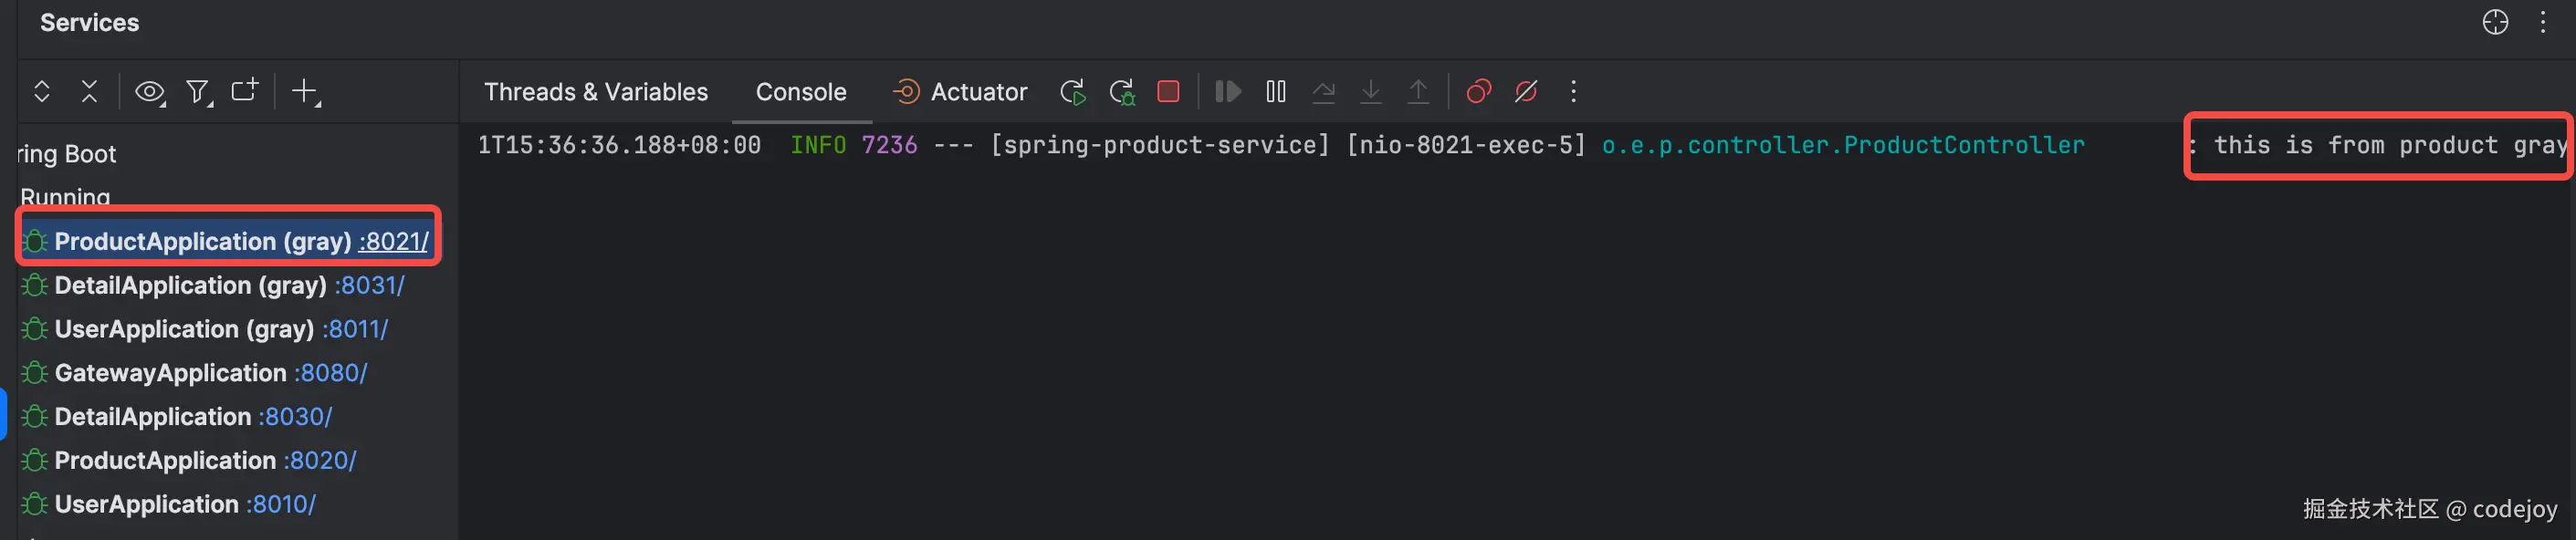Open the Actuator tab
This screenshot has width=2576, height=540.
(x=960, y=92)
